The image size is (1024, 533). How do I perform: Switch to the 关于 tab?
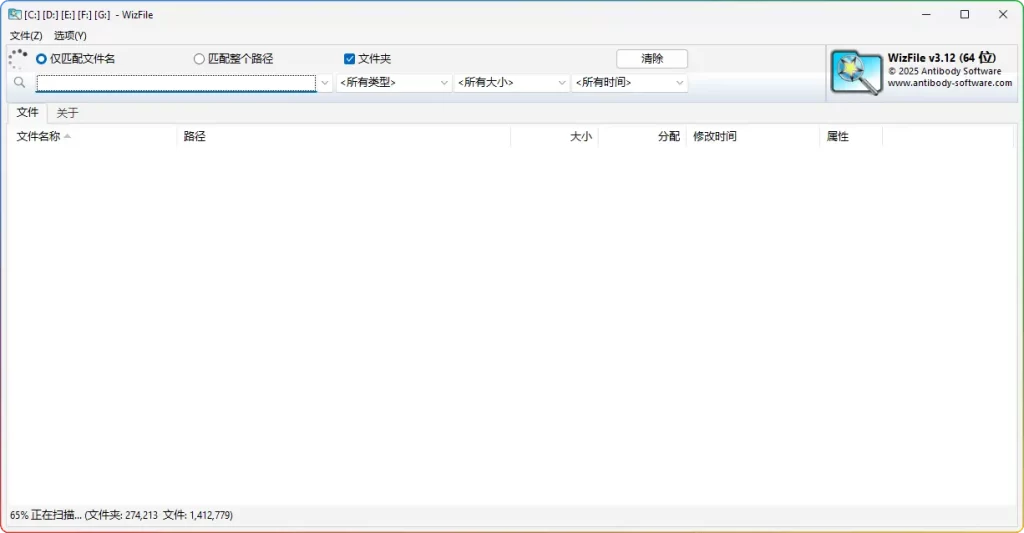tap(67, 113)
